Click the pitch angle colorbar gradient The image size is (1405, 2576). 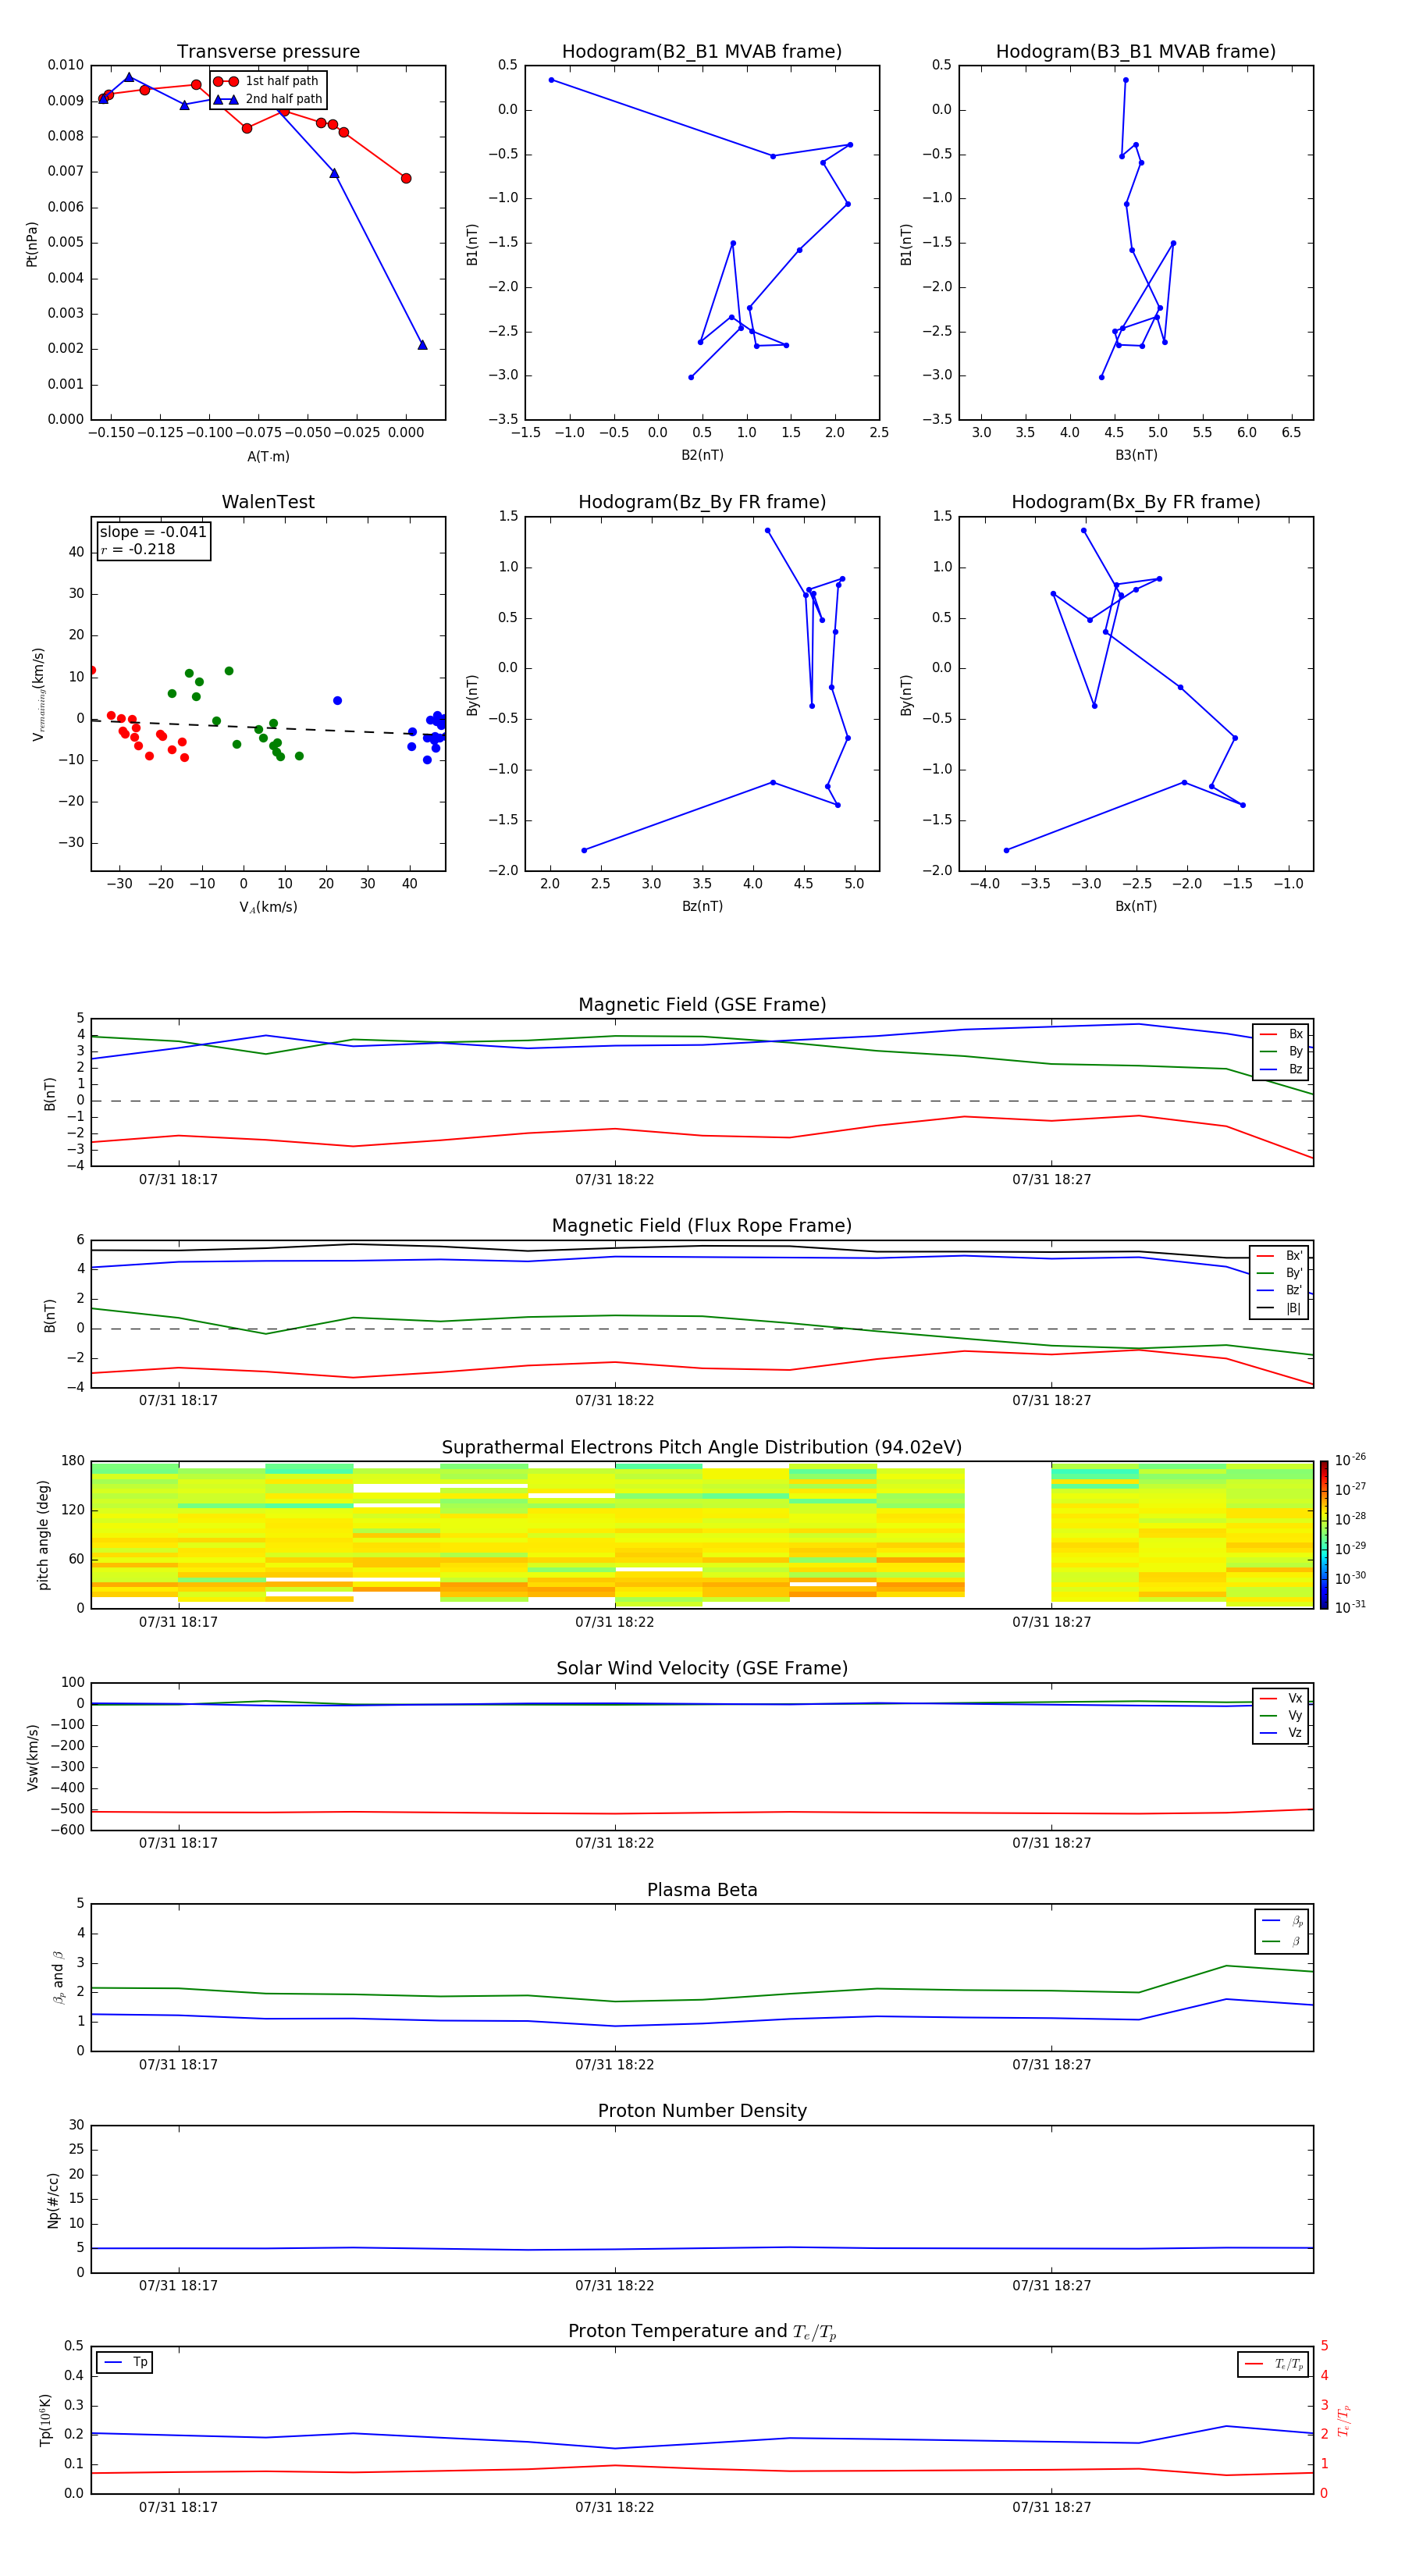coord(1324,1535)
